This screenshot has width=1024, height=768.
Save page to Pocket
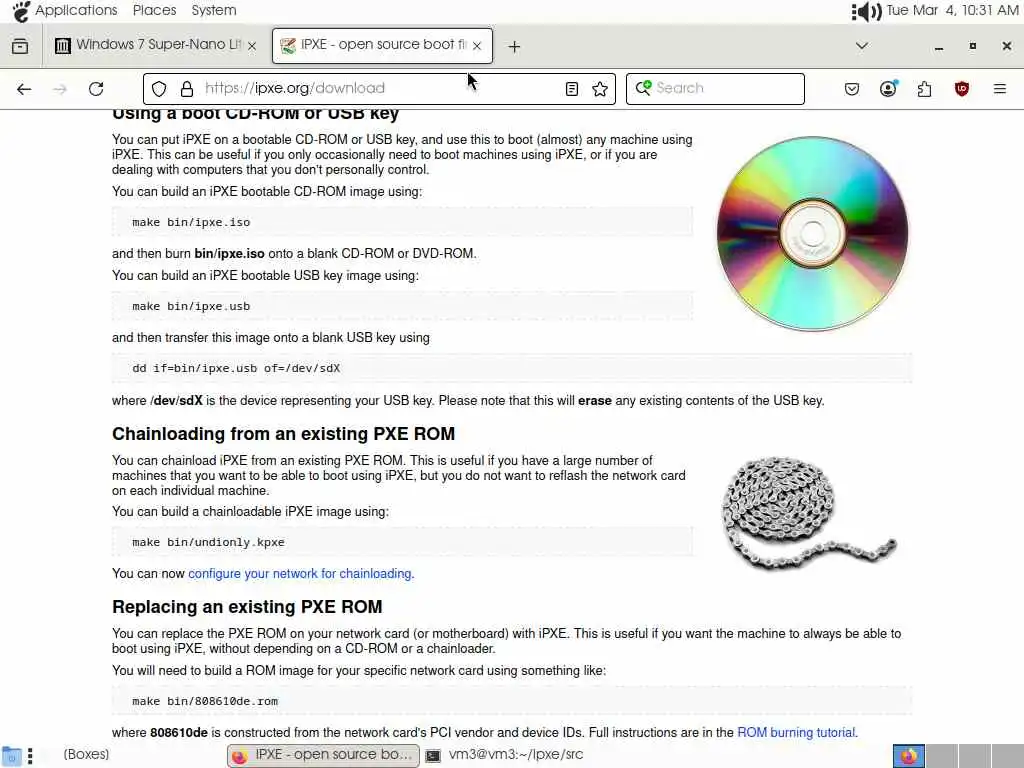pyautogui.click(x=852, y=89)
